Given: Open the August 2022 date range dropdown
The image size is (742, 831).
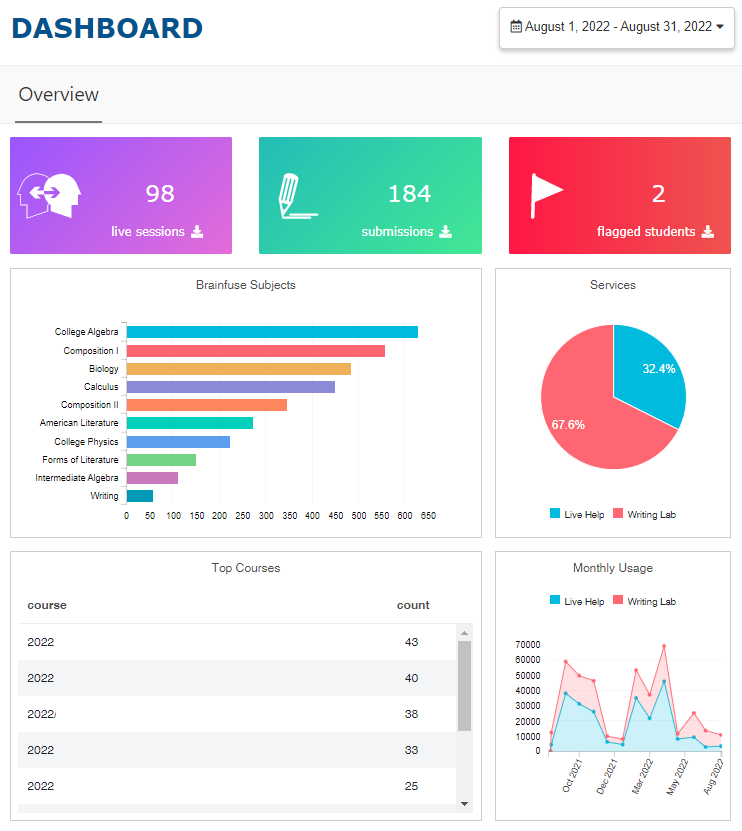Looking at the screenshot, I should 617,27.
